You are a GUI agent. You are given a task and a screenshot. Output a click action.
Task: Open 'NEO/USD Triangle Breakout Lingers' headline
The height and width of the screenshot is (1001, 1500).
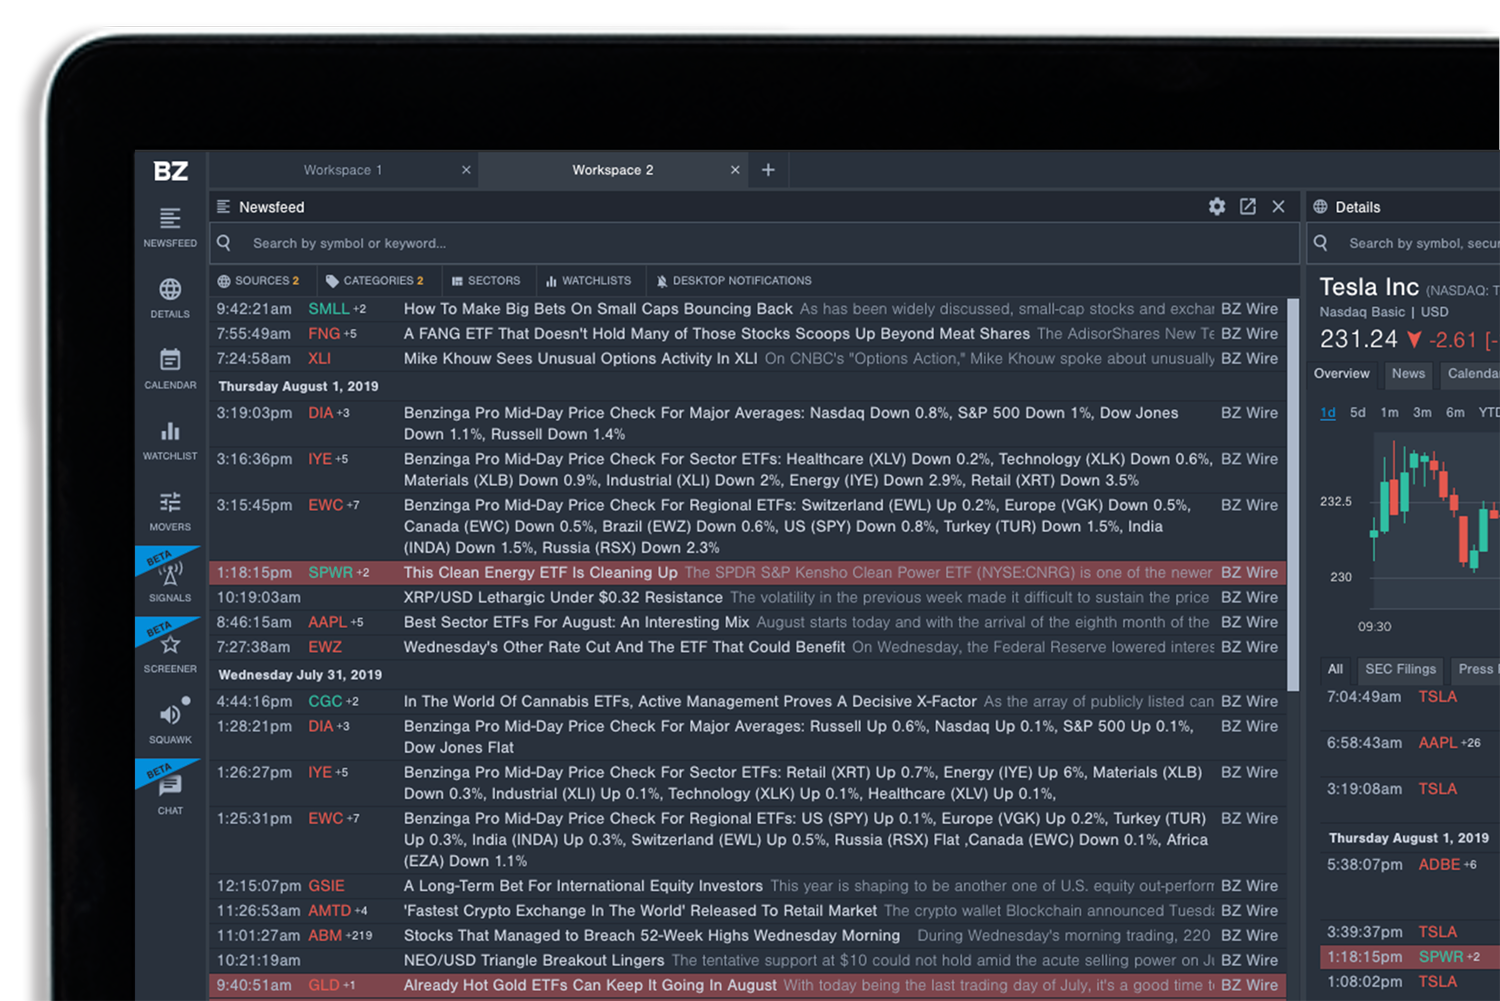(534, 961)
